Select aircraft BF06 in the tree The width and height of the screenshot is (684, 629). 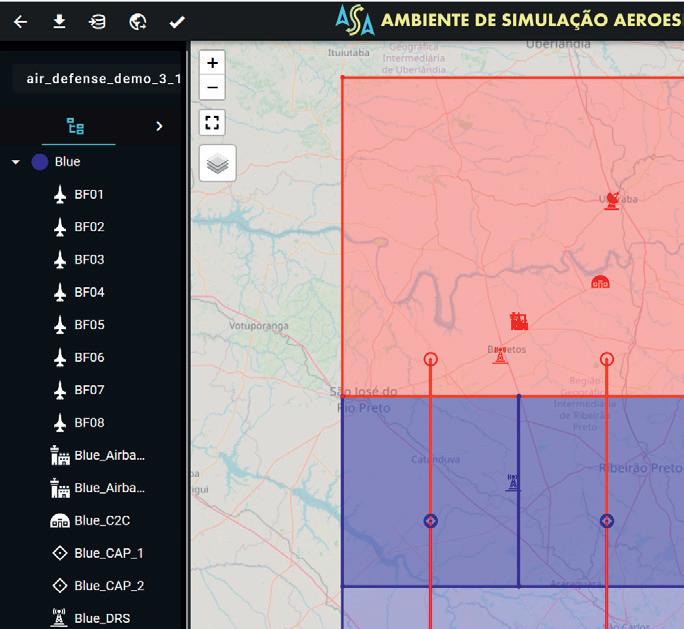pyautogui.click(x=90, y=358)
